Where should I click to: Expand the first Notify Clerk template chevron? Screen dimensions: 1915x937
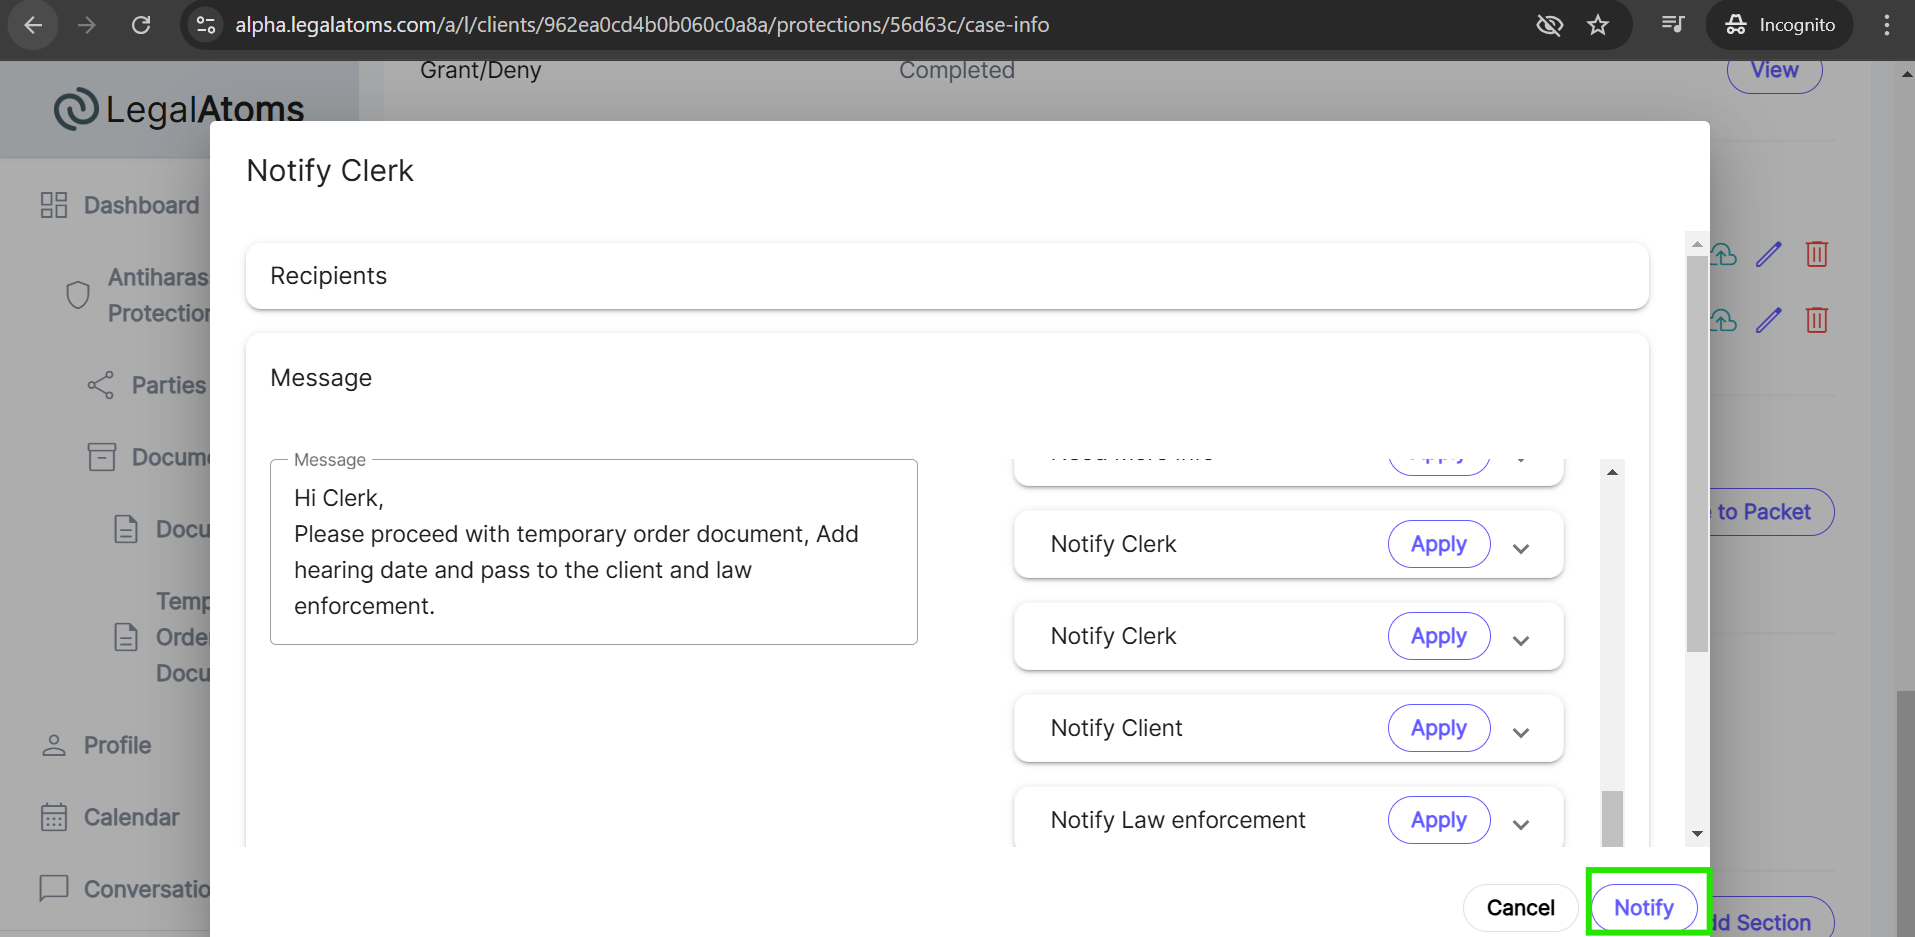click(1521, 548)
